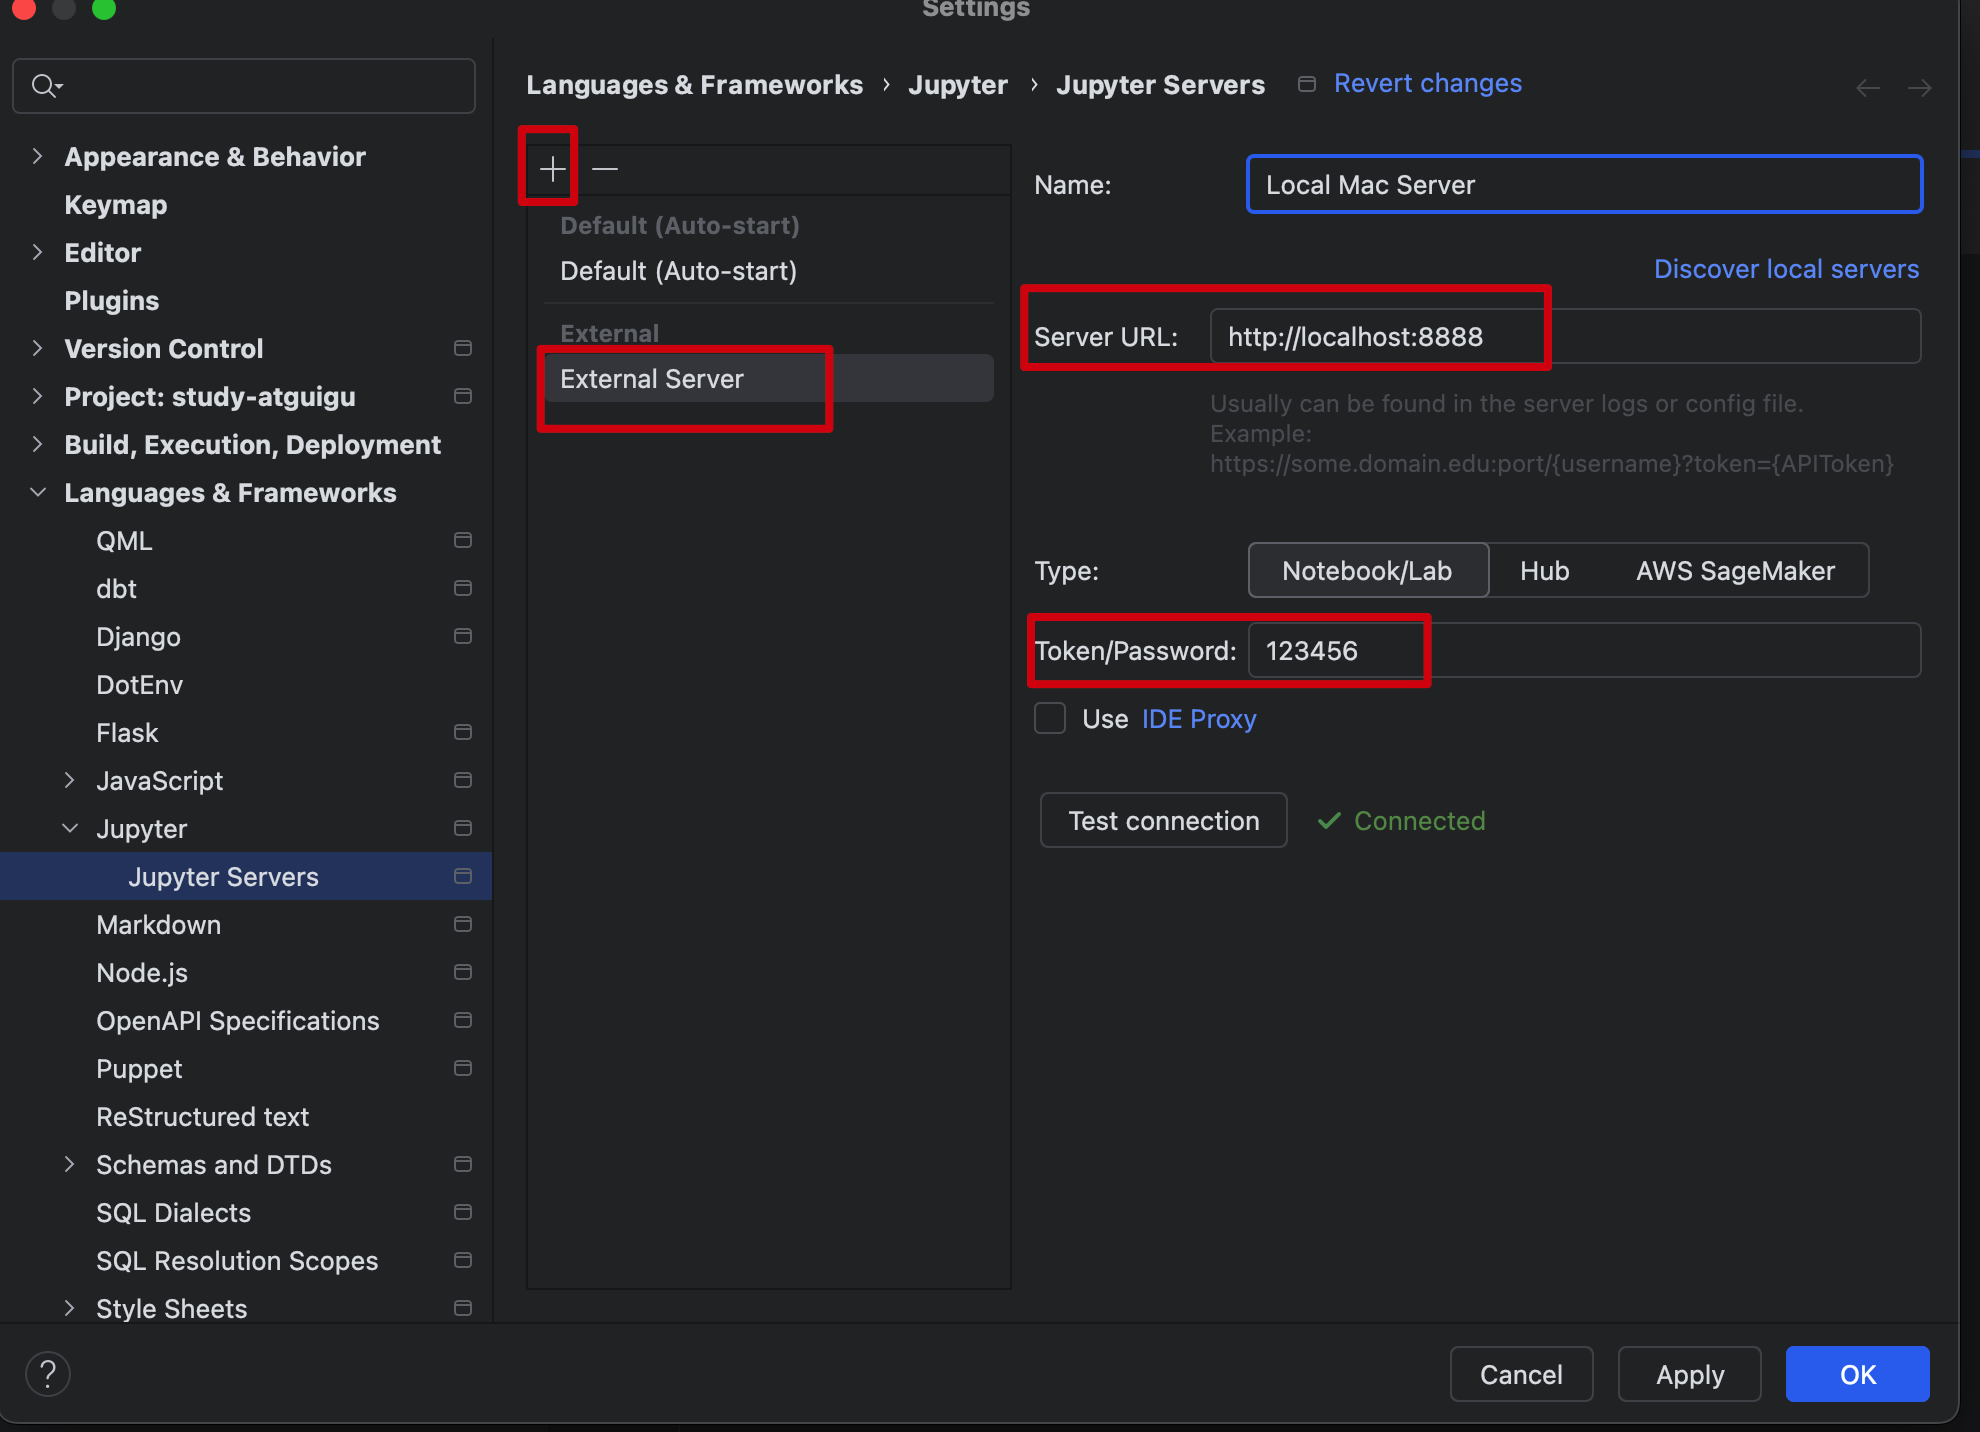This screenshot has height=1432, width=1980.
Task: Select the Hub server type
Action: [1544, 570]
